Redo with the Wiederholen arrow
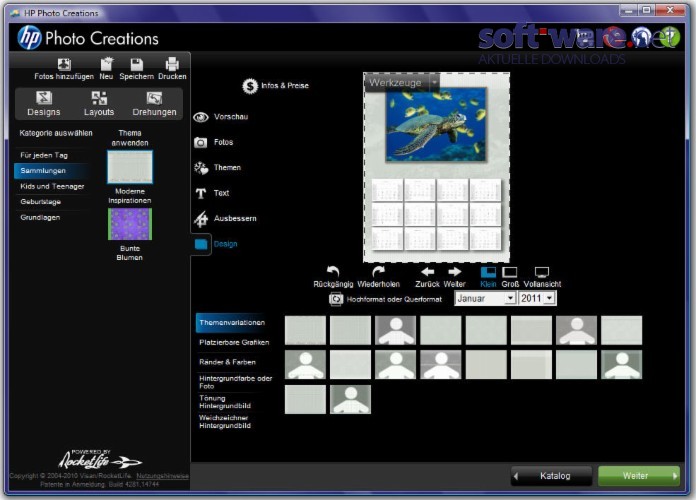The image size is (696, 500). pyautogui.click(x=378, y=271)
